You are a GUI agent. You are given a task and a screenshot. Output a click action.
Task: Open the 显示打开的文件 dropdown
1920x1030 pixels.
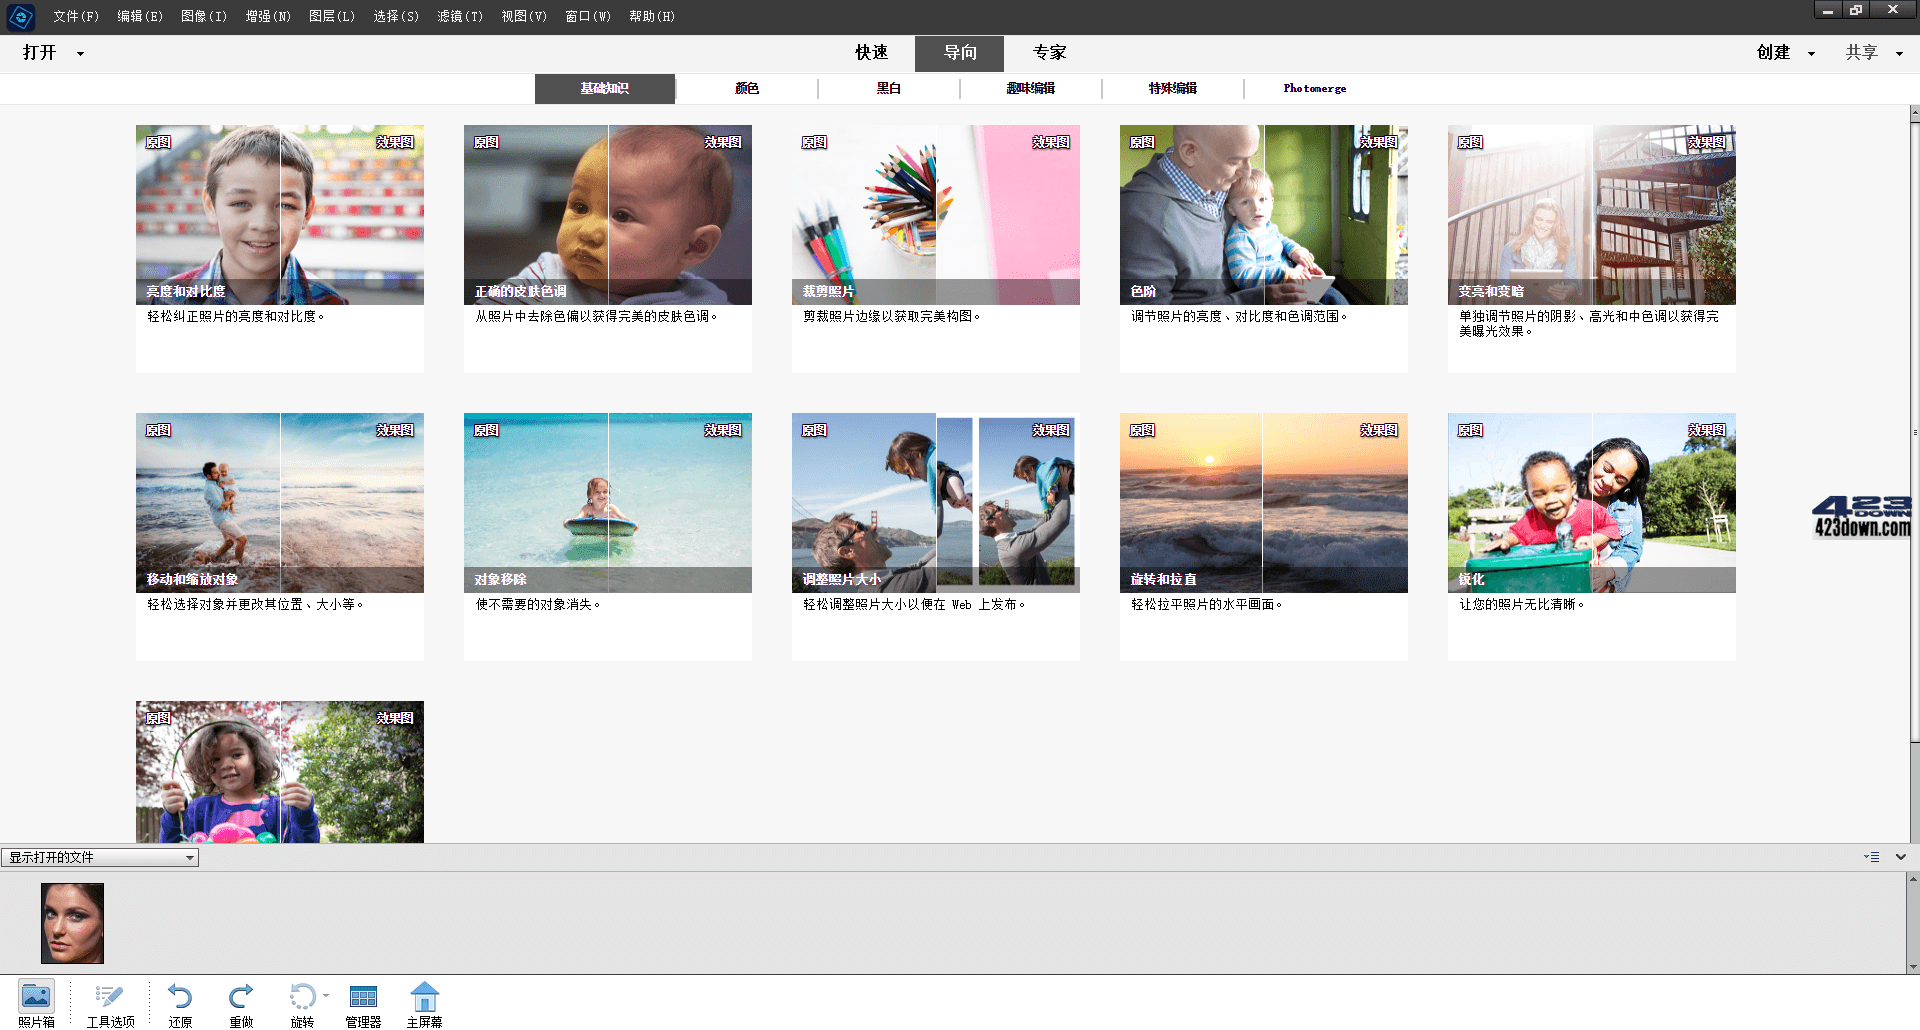99,857
